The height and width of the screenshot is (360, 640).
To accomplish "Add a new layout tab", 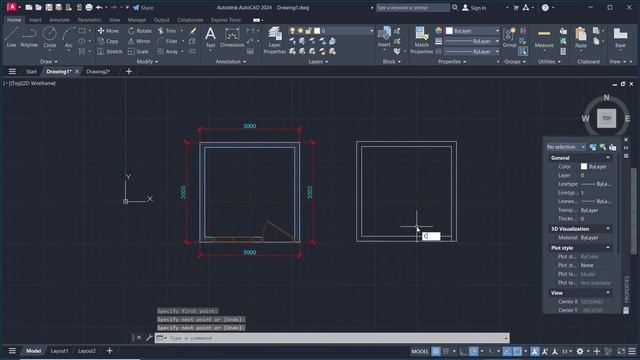I will click(x=109, y=351).
